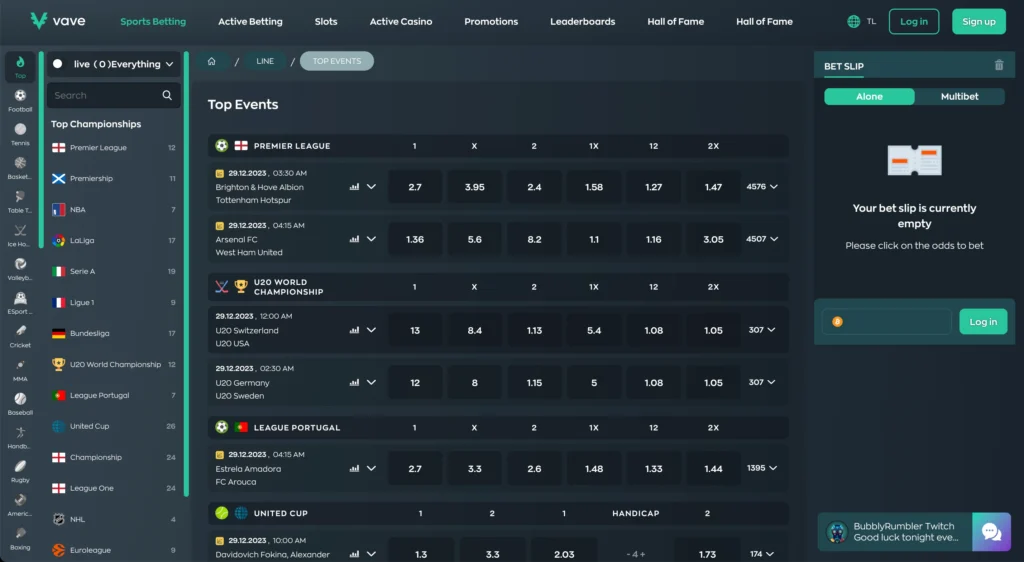Select the Basketball sport icon
1024x562 pixels.
click(20, 163)
